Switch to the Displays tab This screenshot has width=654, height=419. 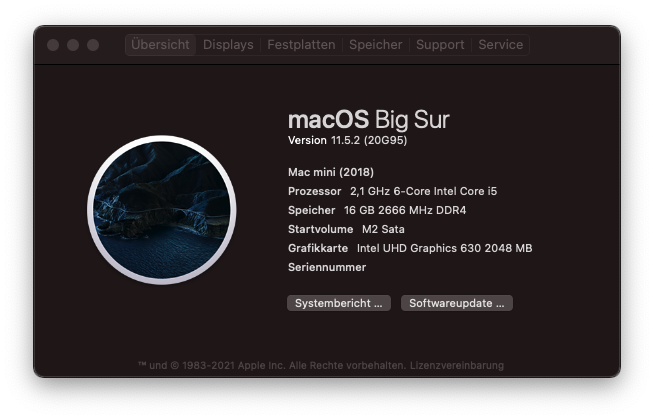tap(228, 45)
